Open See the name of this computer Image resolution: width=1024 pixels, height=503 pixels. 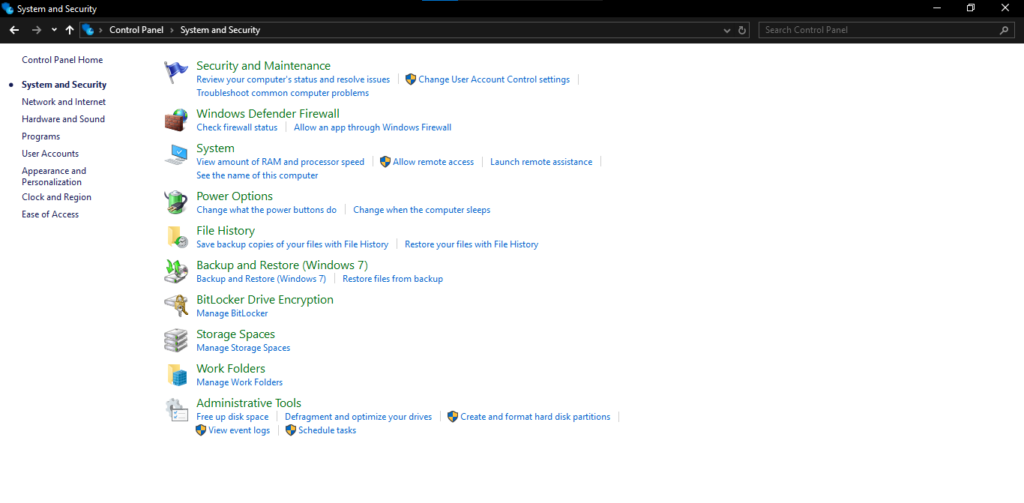pos(257,175)
